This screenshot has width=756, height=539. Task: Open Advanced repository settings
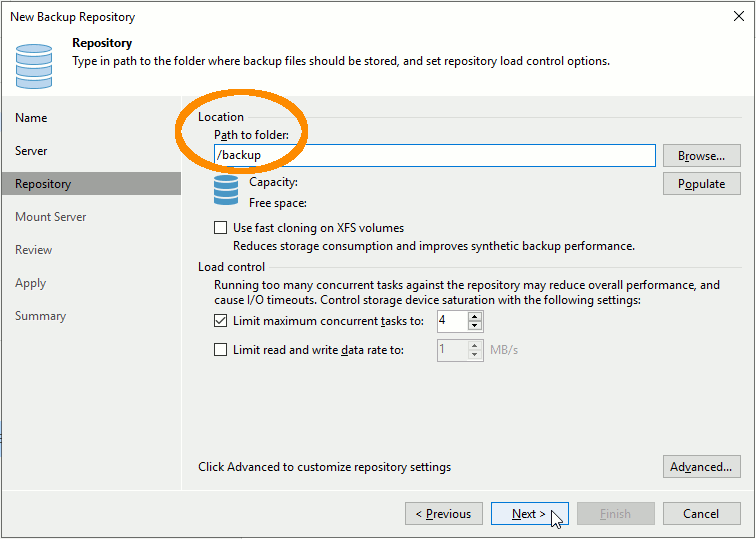pyautogui.click(x=701, y=467)
